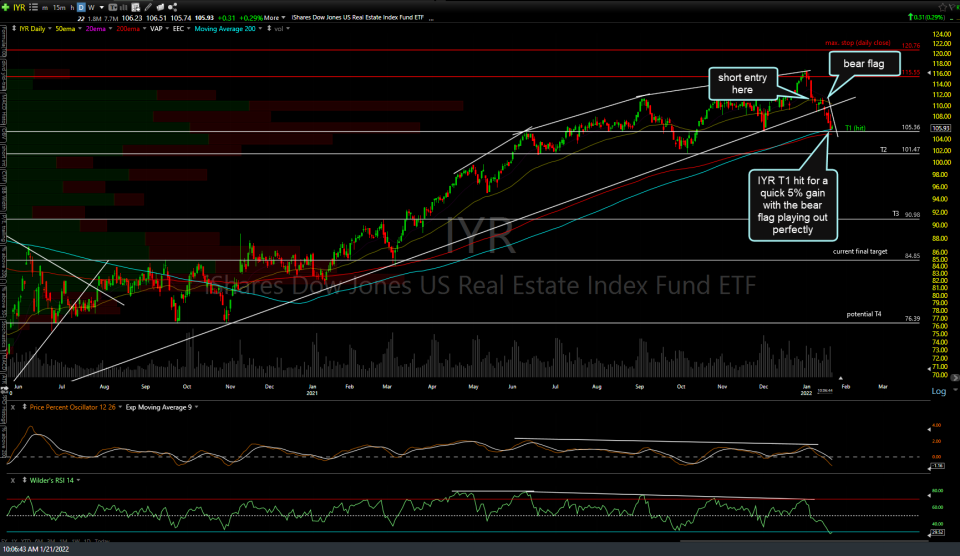Click the 200ema indicator label
Image resolution: width=960 pixels, height=556 pixels.
click(x=128, y=28)
